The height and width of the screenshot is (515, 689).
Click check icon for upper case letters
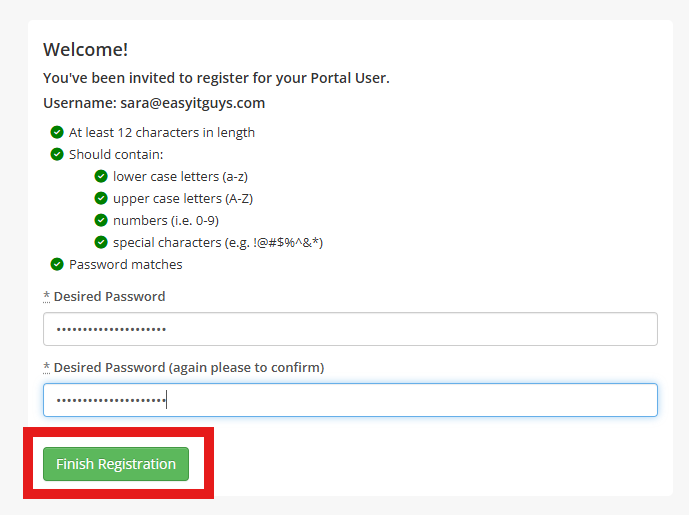coord(101,198)
